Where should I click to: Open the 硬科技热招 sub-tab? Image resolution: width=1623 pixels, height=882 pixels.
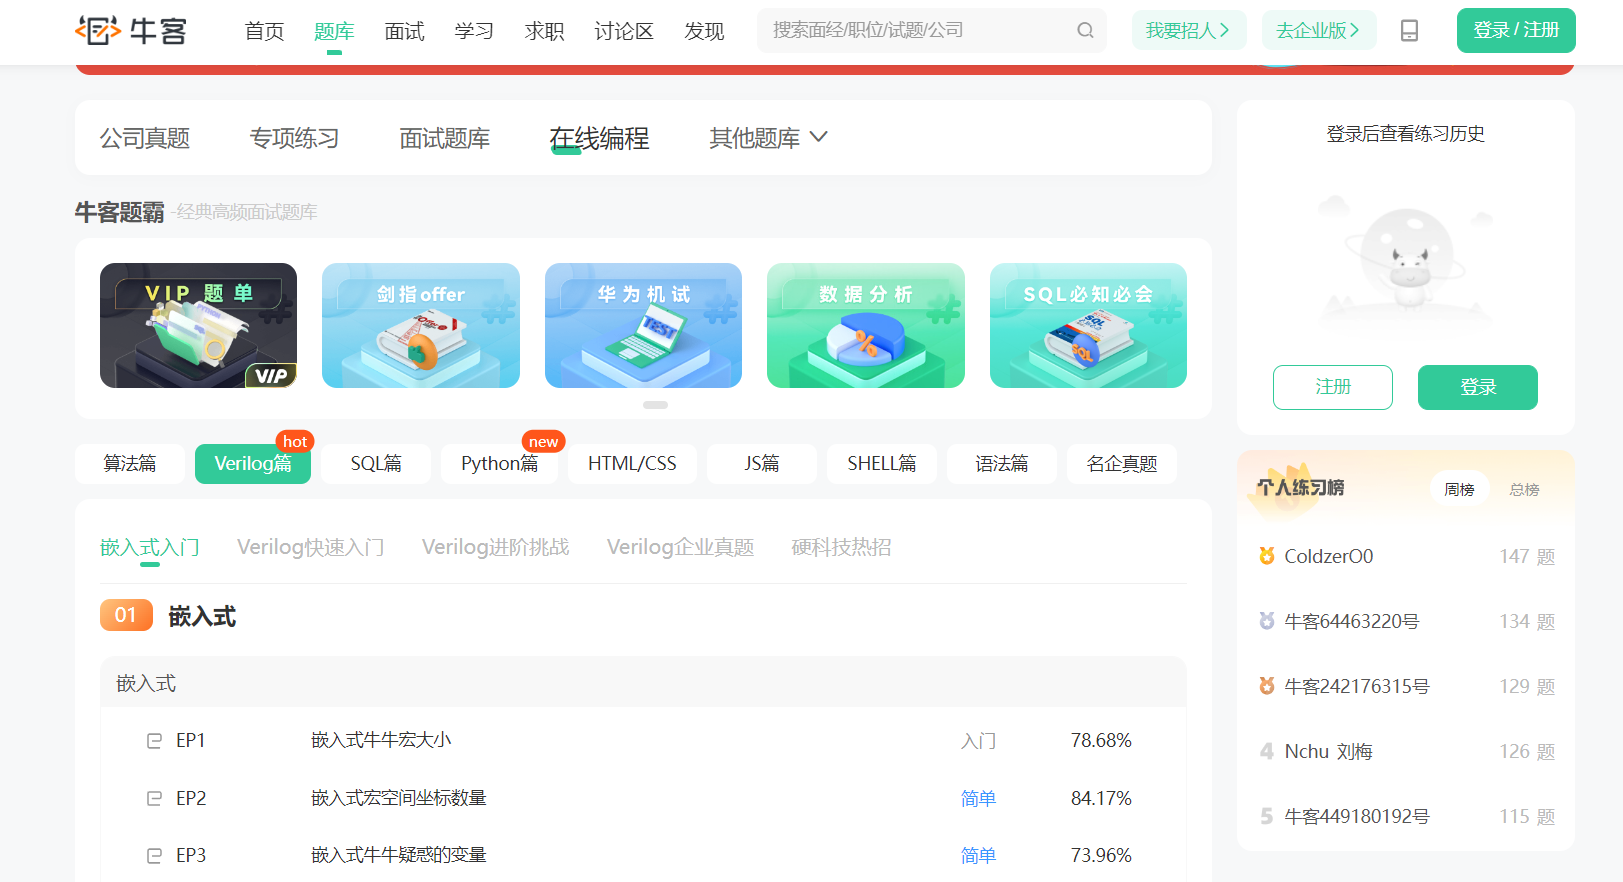tap(841, 547)
